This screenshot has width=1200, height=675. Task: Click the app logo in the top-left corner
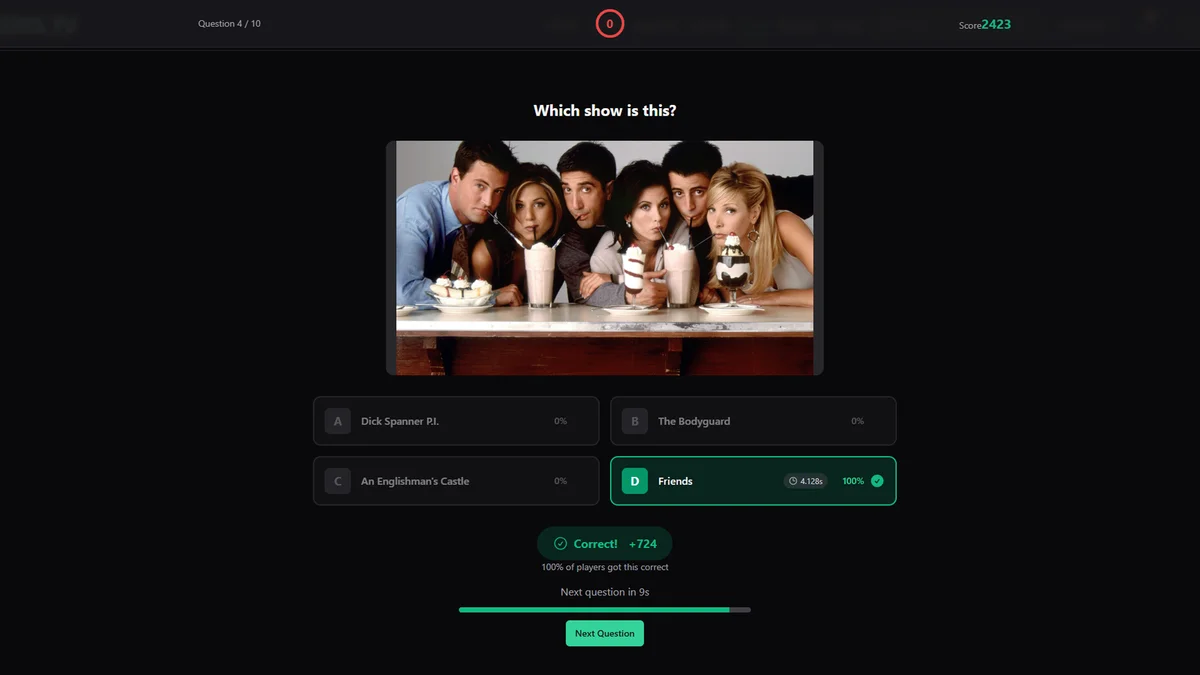[40, 23]
